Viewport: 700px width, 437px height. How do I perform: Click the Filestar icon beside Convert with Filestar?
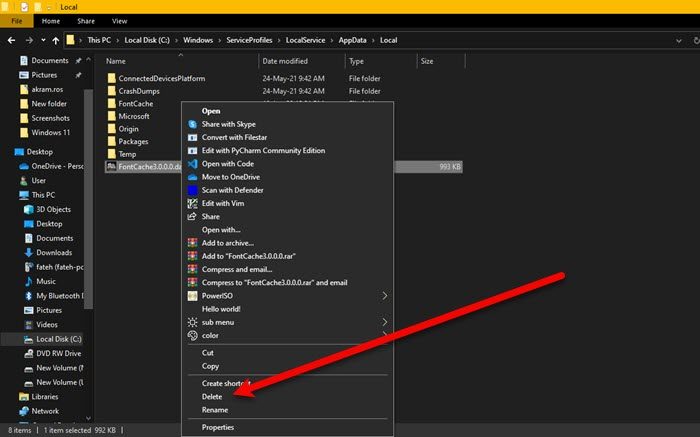pos(193,137)
